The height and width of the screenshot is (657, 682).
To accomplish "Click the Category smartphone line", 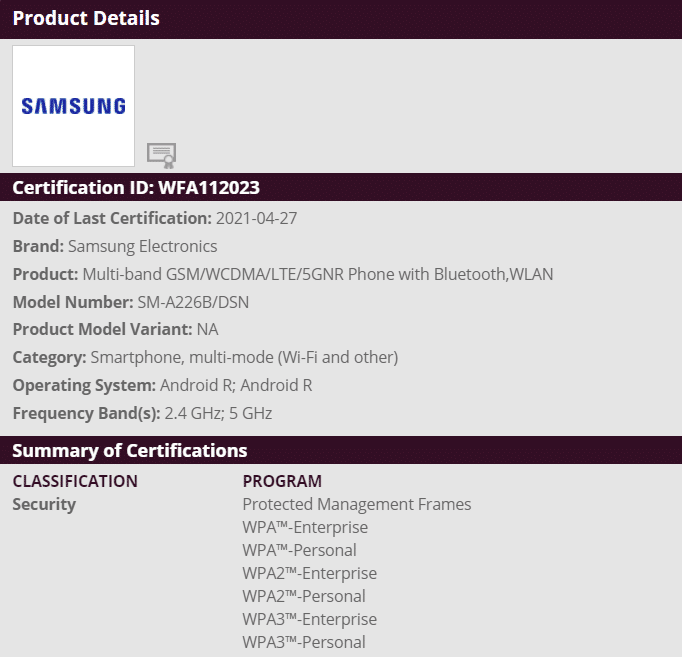I will [205, 357].
